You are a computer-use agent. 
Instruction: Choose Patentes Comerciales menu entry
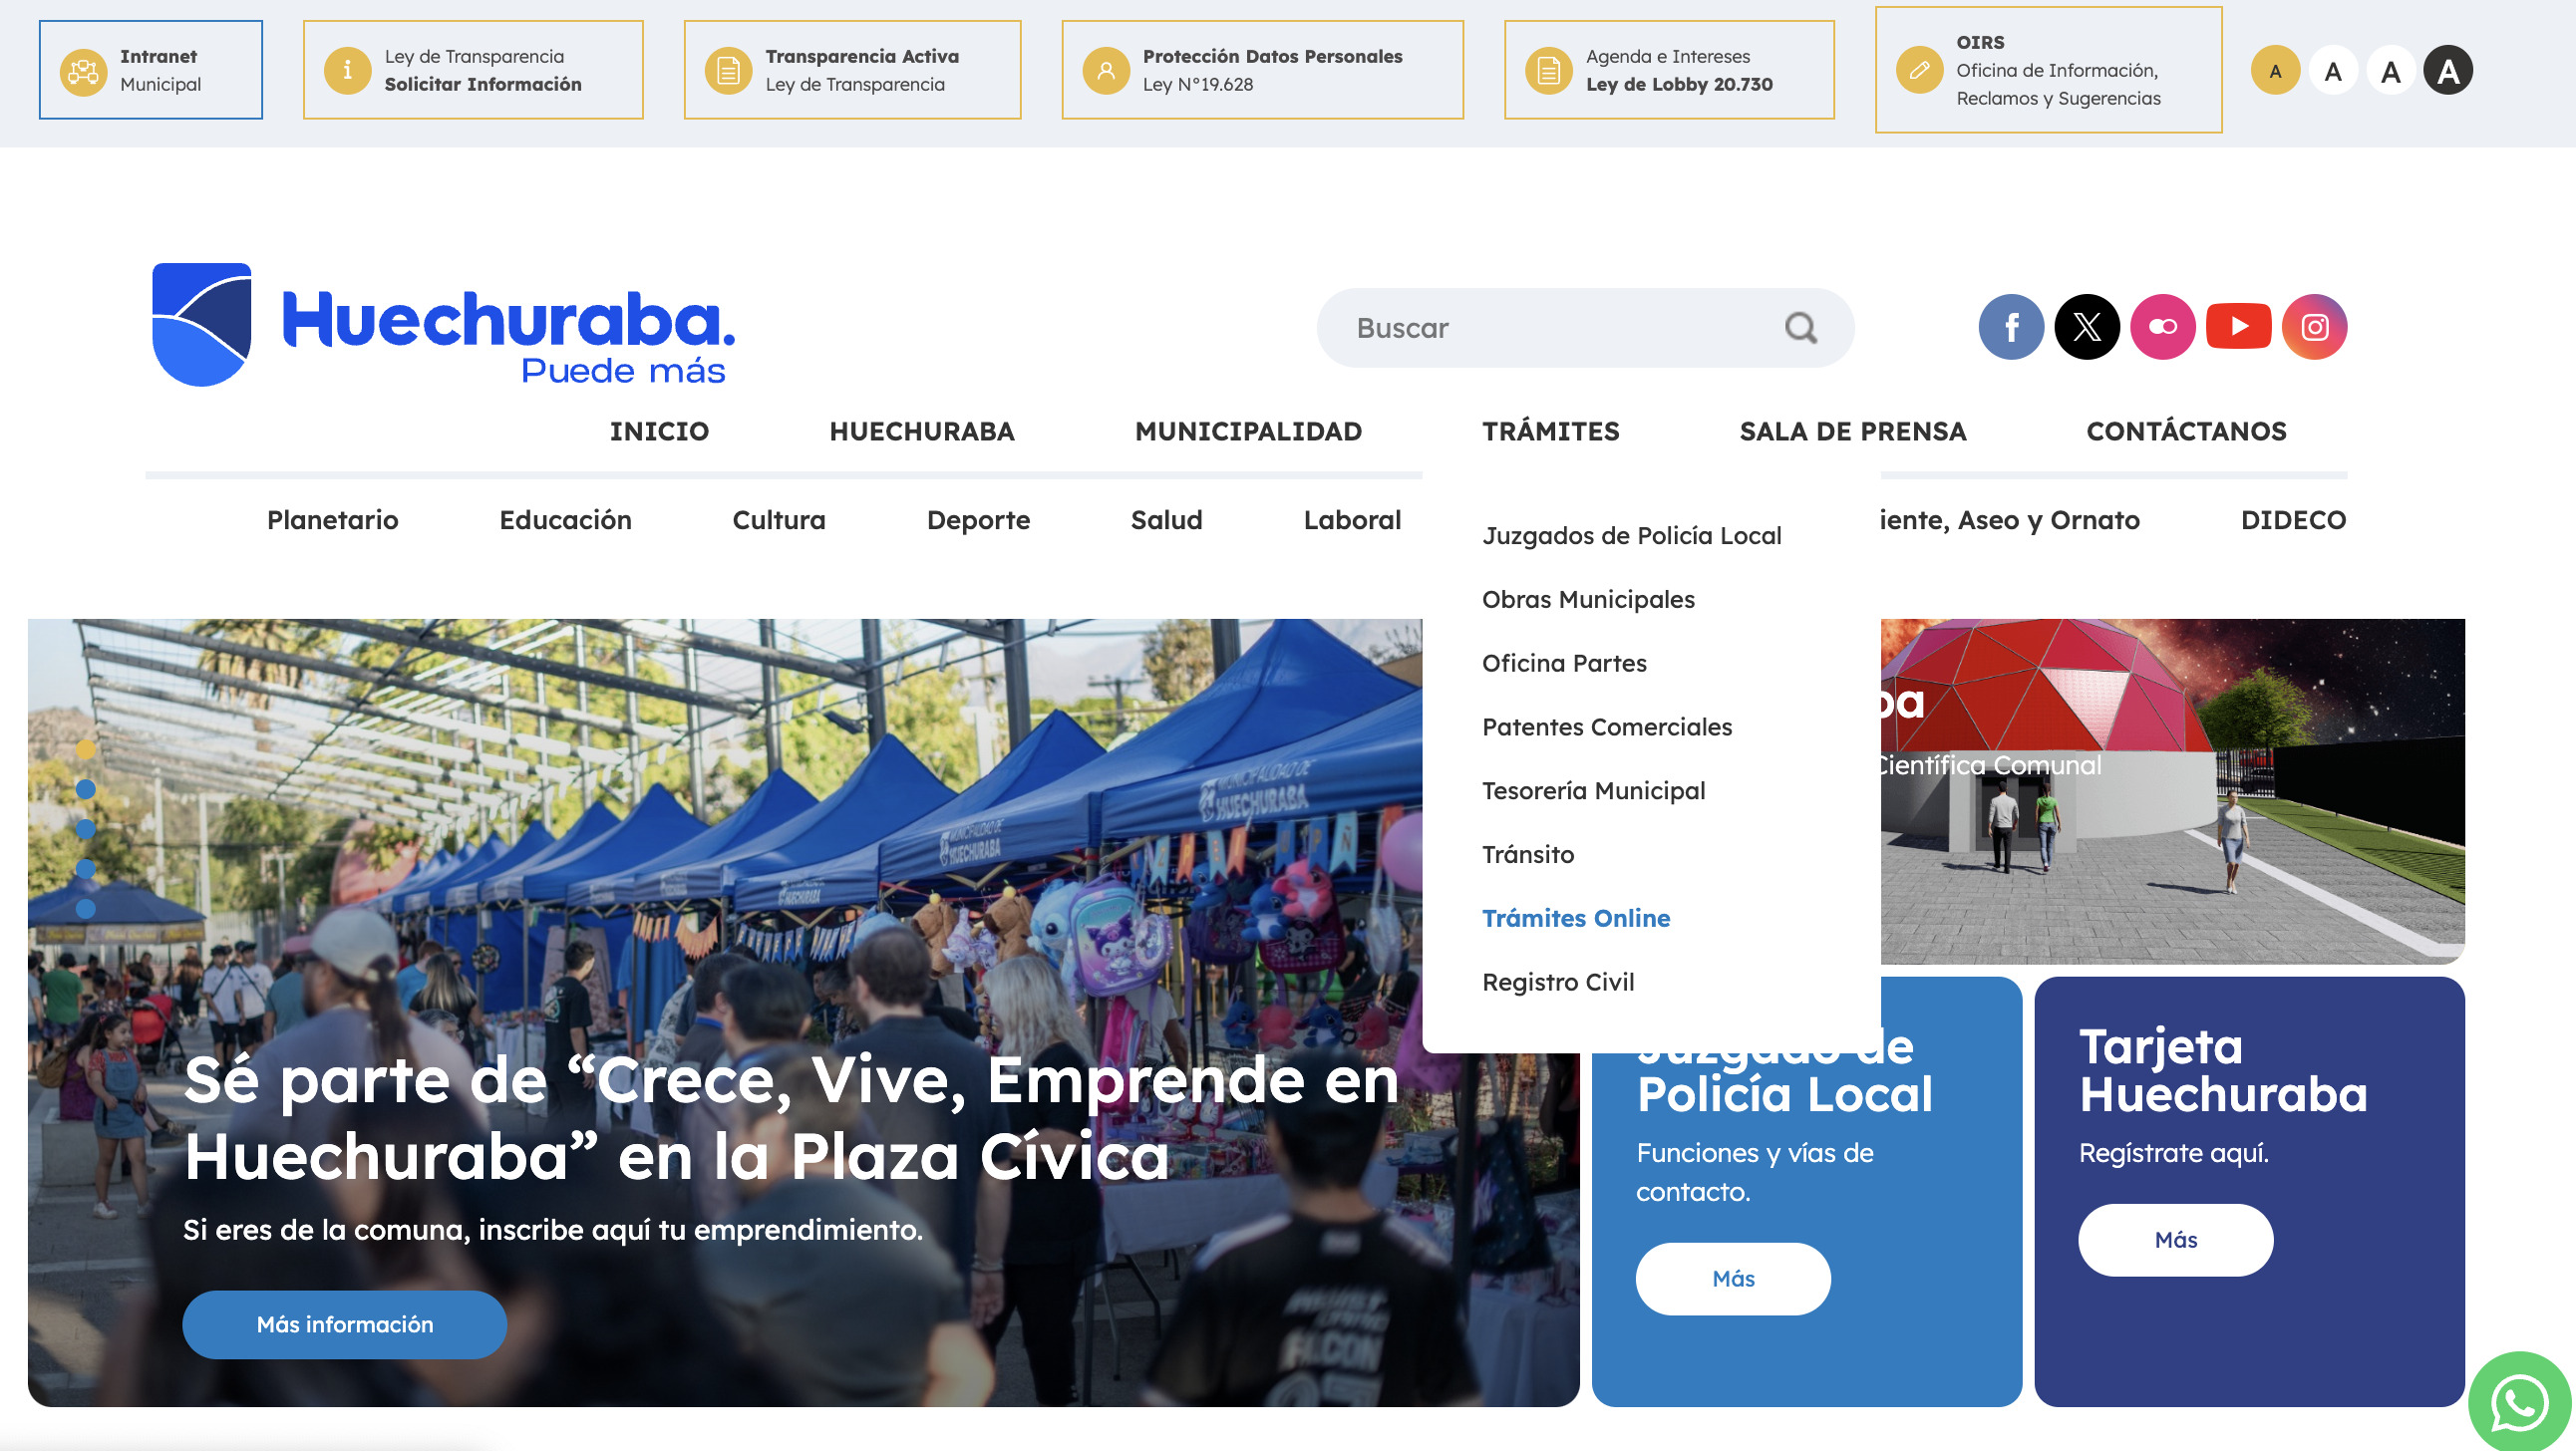click(x=1607, y=728)
